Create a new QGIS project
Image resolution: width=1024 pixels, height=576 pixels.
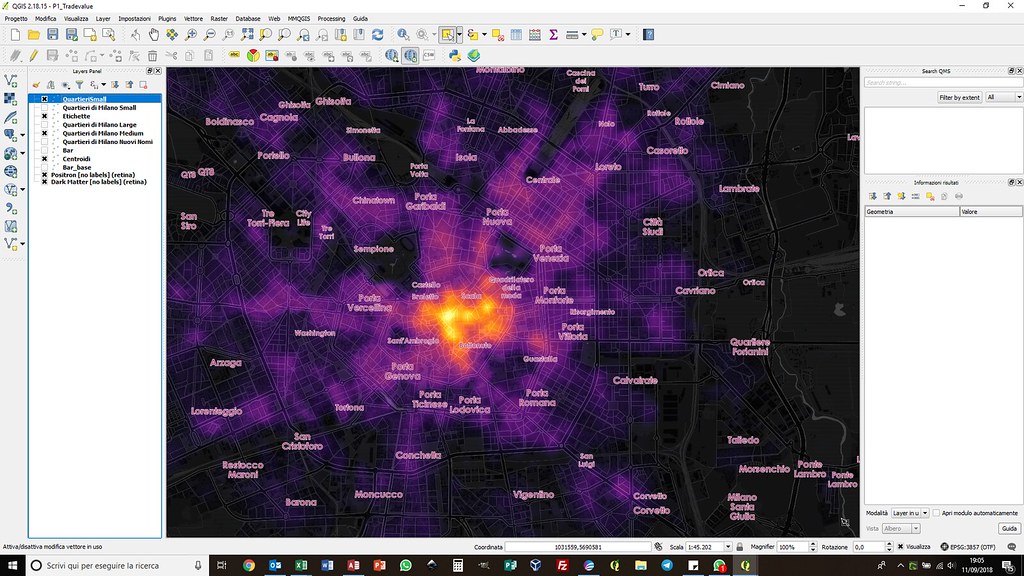[15, 35]
